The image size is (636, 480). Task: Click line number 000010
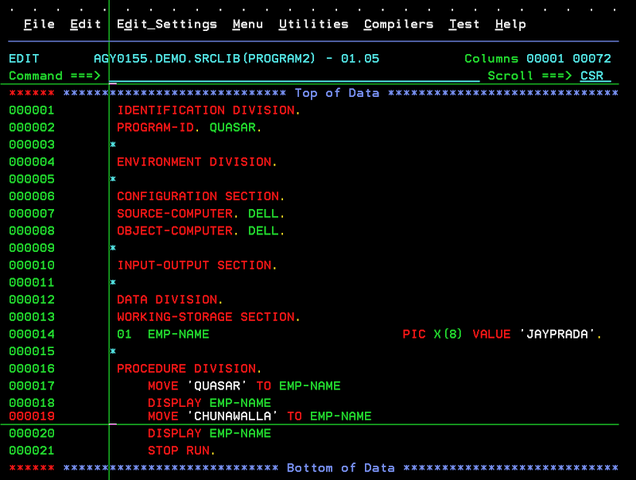tap(32, 265)
